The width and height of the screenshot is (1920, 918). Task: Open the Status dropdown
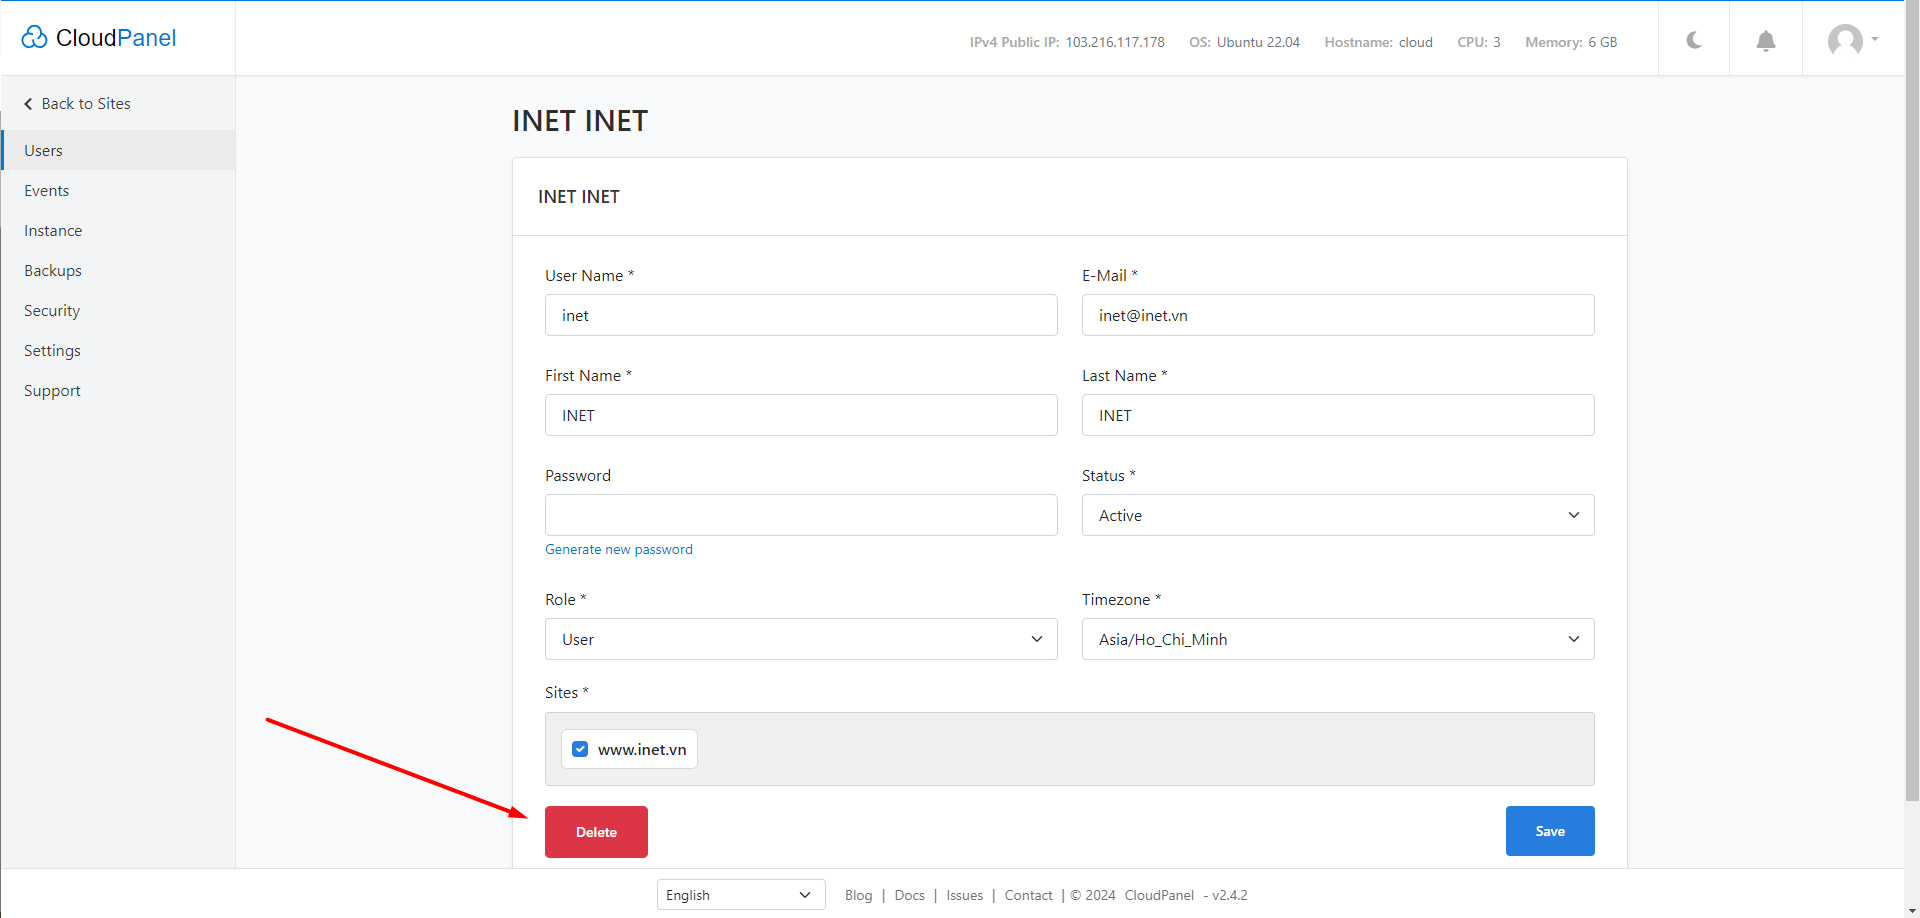pyautogui.click(x=1338, y=515)
